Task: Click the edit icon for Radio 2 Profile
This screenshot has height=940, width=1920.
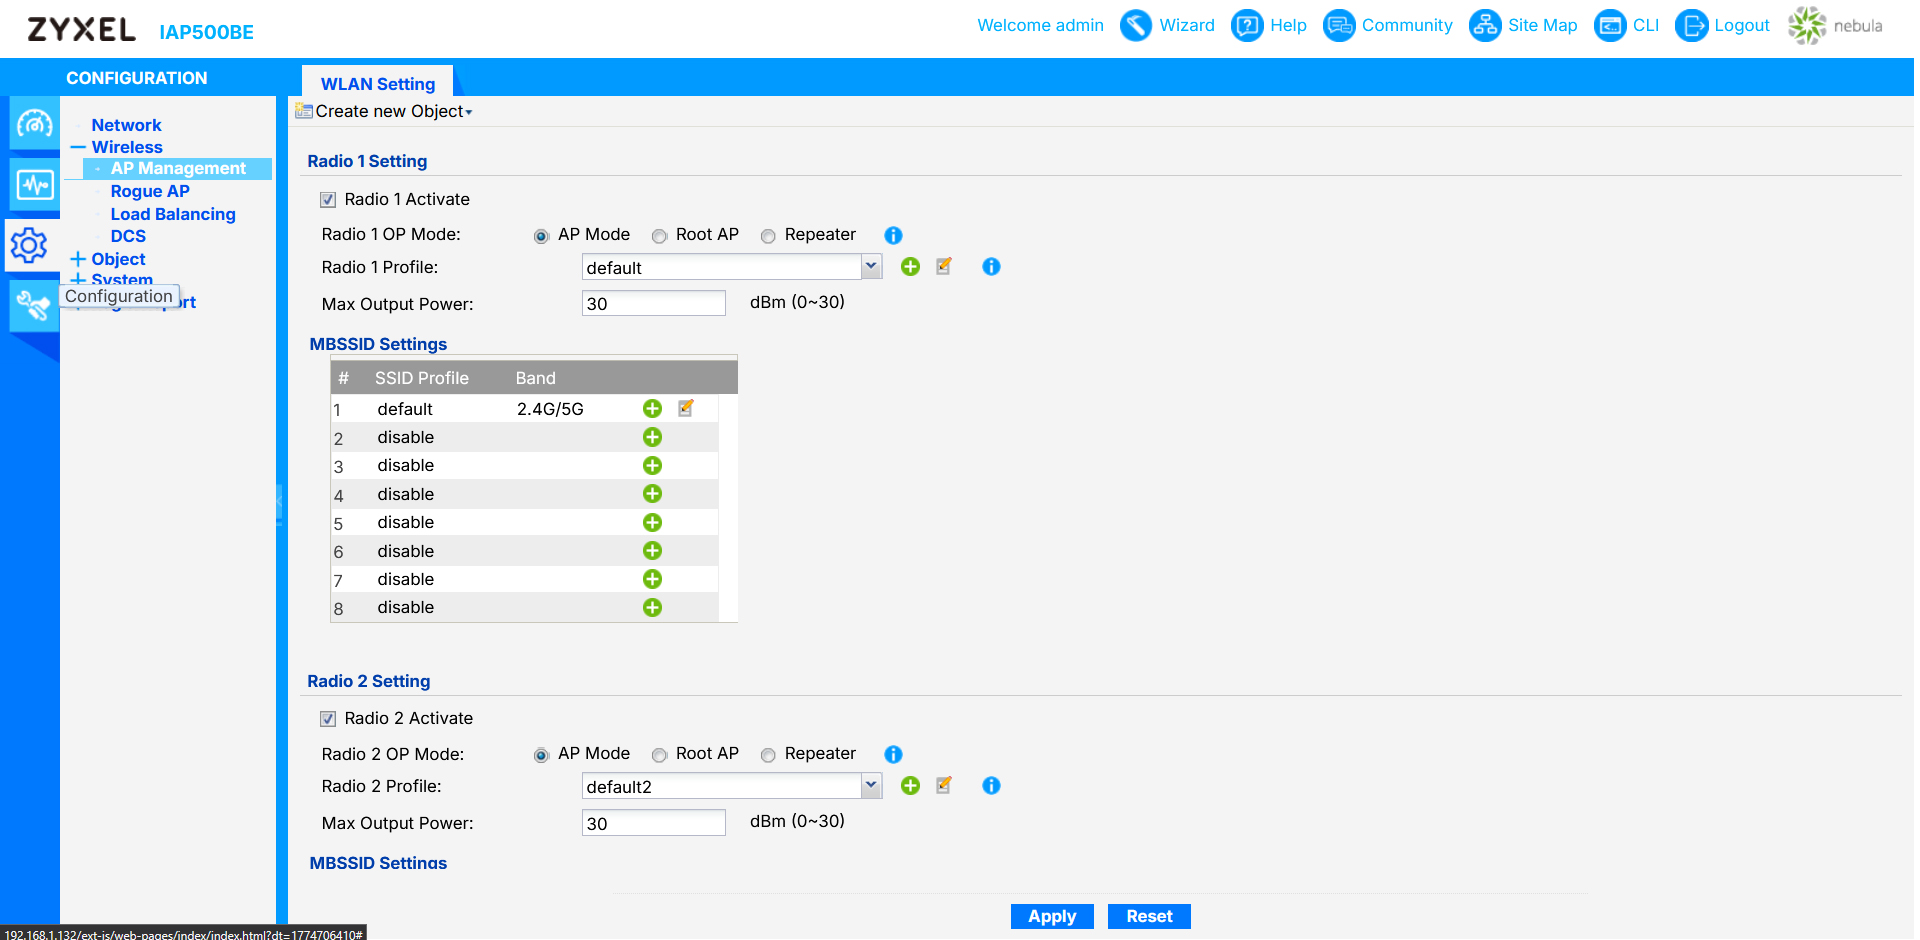Action: point(944,786)
